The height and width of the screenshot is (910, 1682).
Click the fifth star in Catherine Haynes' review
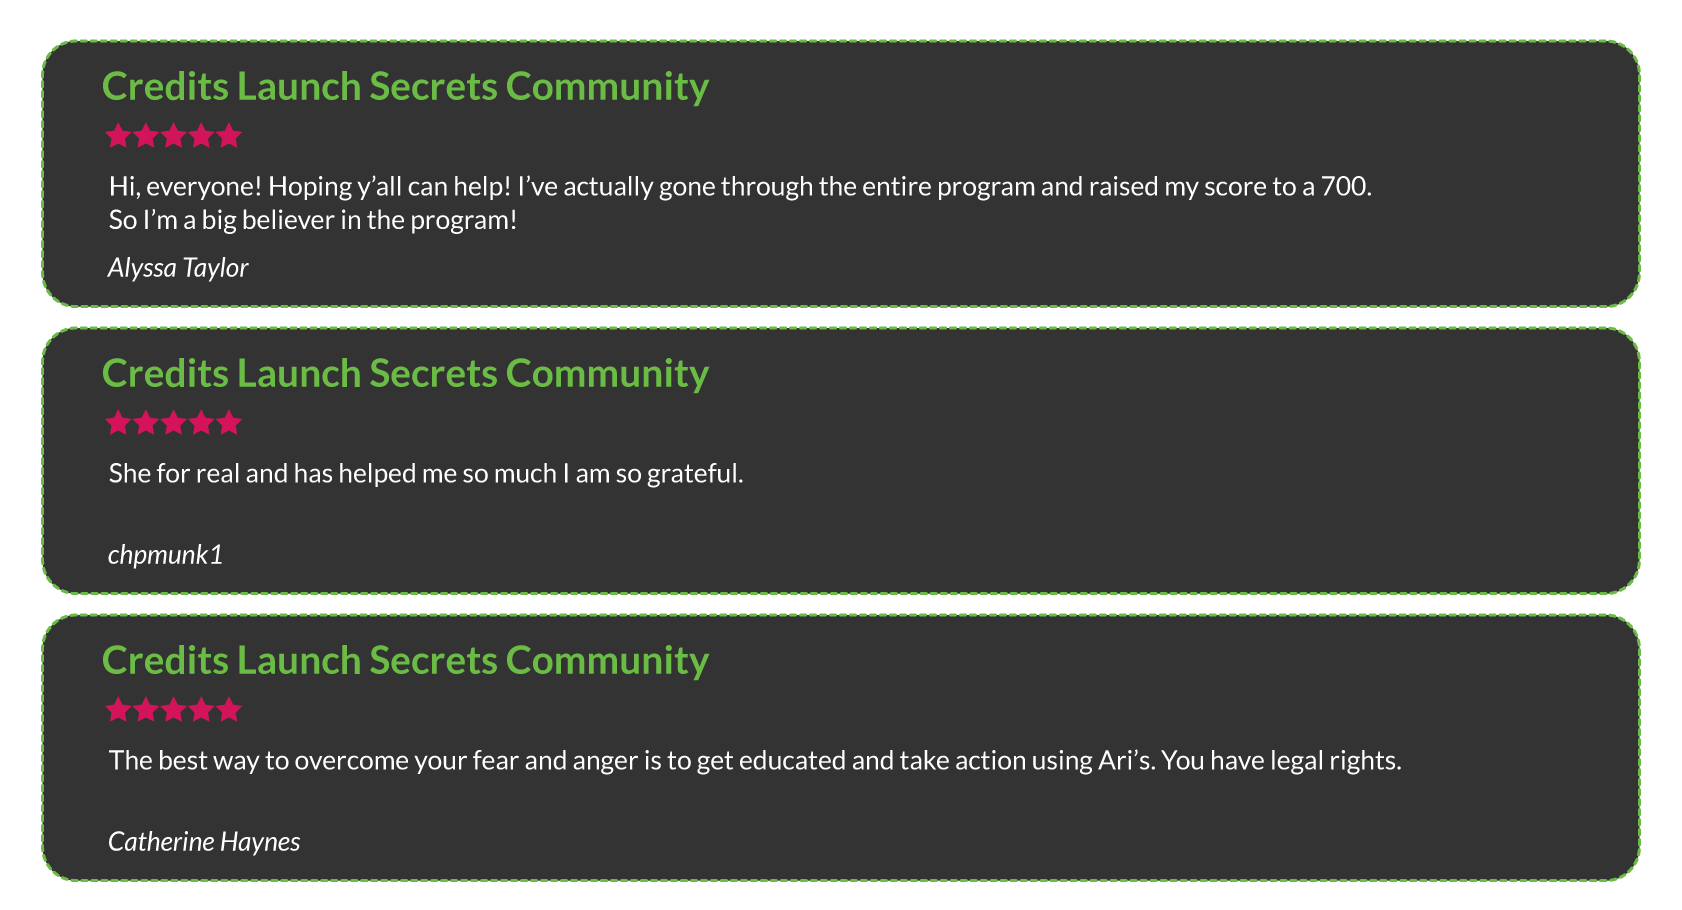[229, 710]
